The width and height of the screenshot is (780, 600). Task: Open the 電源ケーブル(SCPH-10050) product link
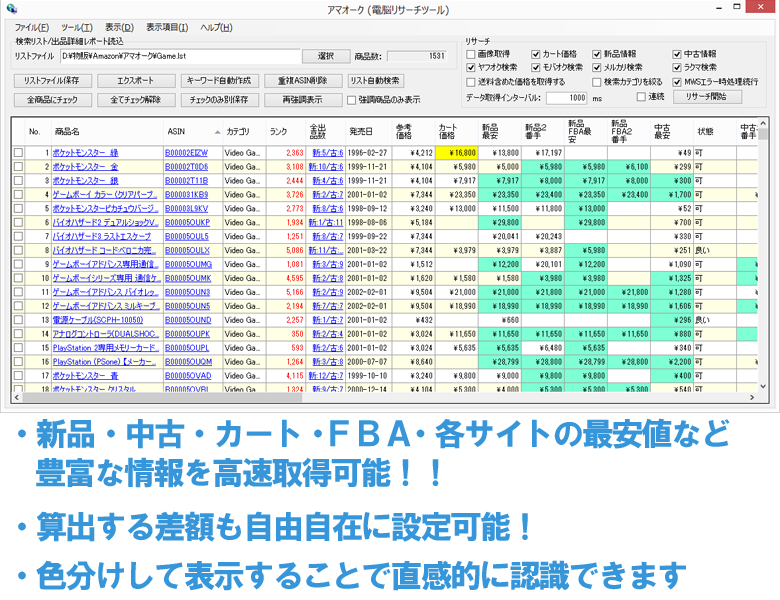[x=98, y=320]
